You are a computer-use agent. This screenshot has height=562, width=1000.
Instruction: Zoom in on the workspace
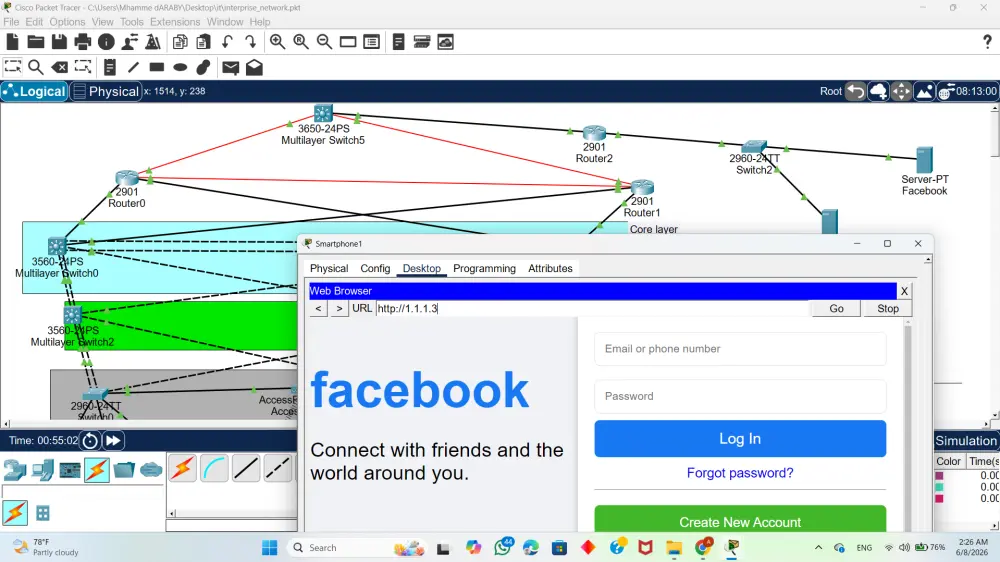pos(277,42)
